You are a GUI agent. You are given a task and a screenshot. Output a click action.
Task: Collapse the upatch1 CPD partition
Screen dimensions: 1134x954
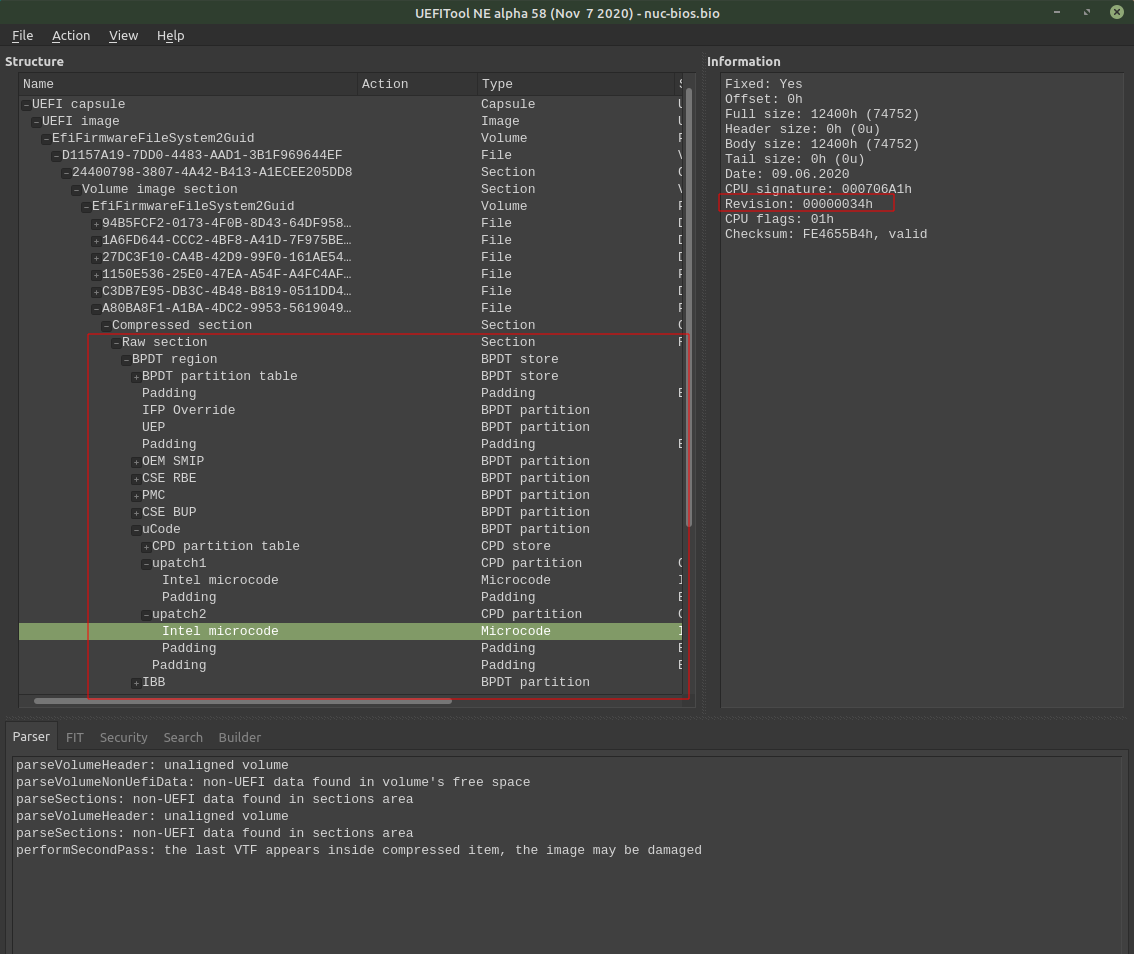point(146,564)
